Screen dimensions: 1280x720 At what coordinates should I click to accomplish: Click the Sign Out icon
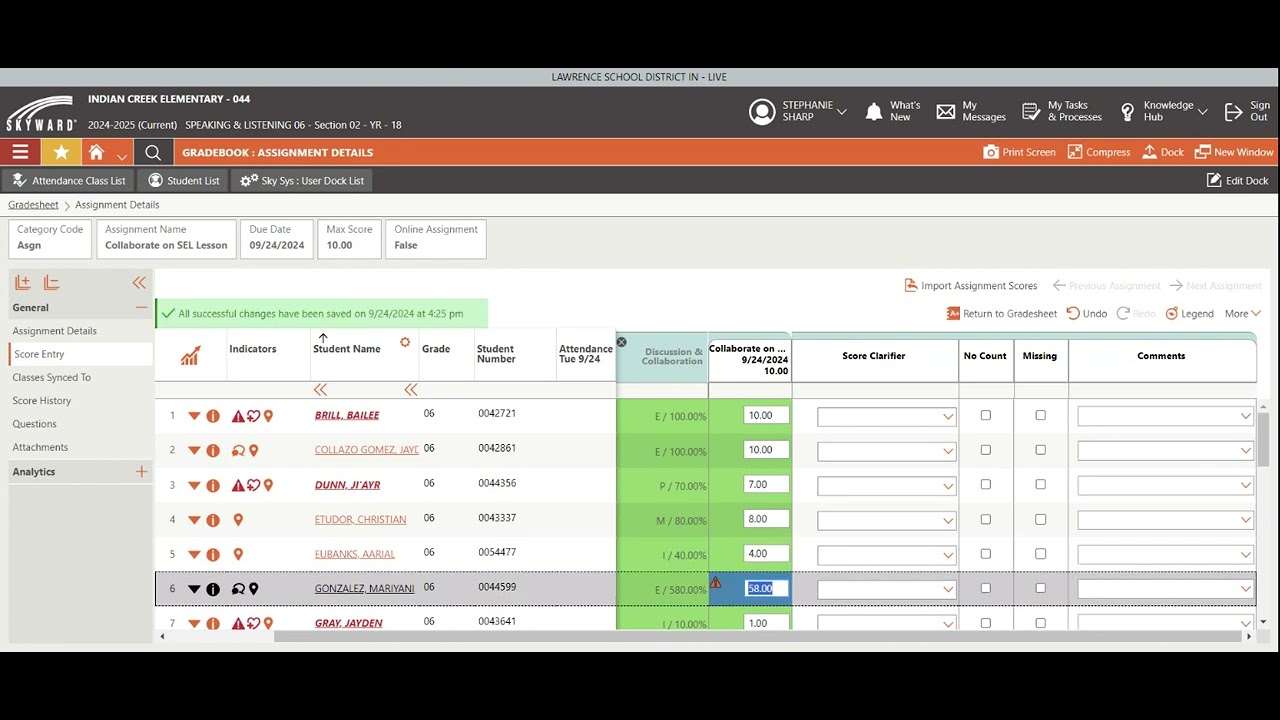point(1234,111)
